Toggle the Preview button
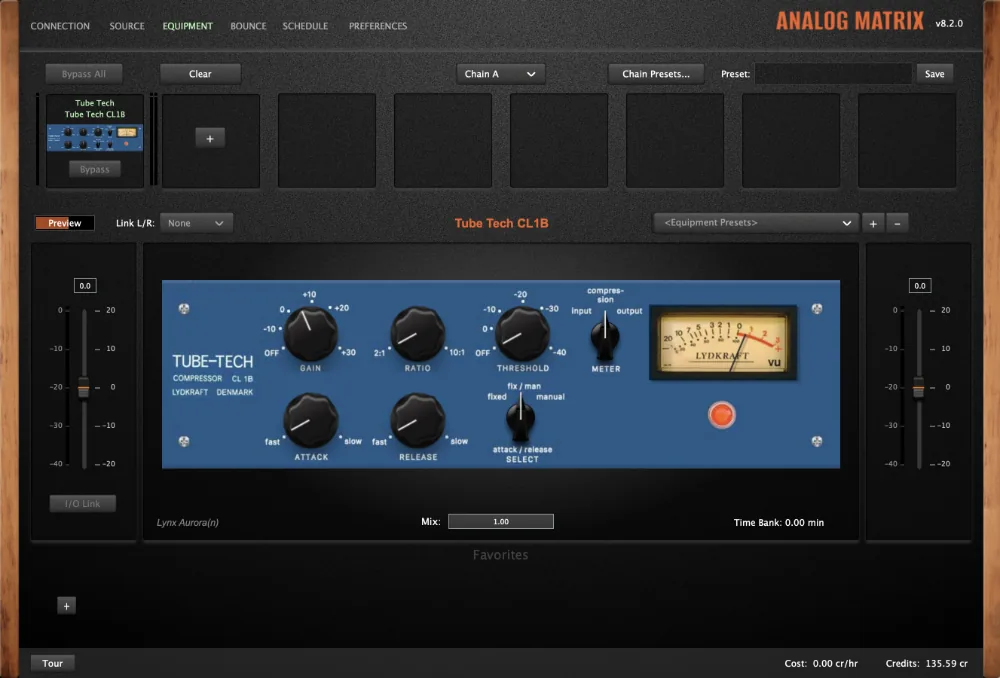Image resolution: width=1000 pixels, height=678 pixels. 65,223
